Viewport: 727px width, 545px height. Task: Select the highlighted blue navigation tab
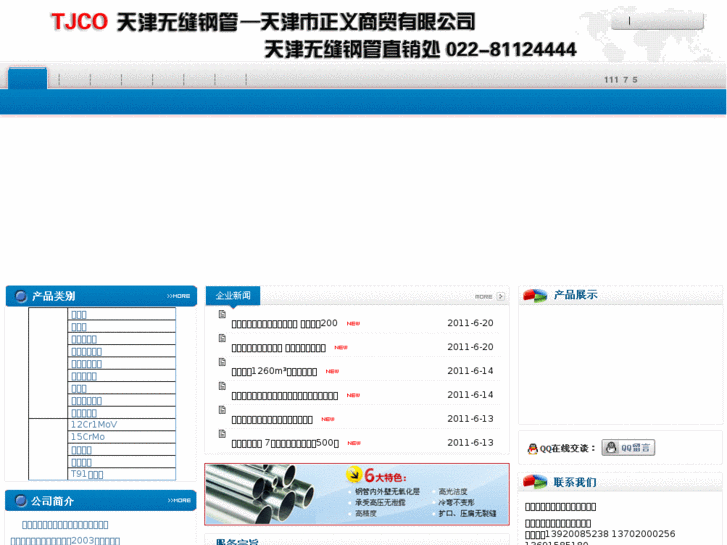tap(27, 78)
